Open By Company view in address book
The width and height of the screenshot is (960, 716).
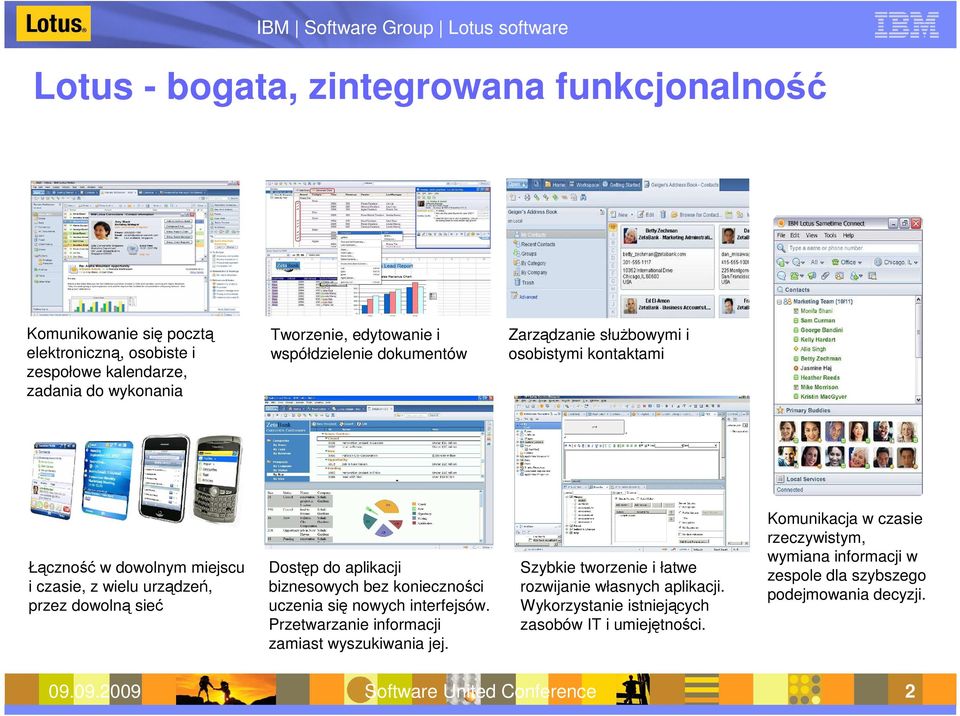[531, 273]
